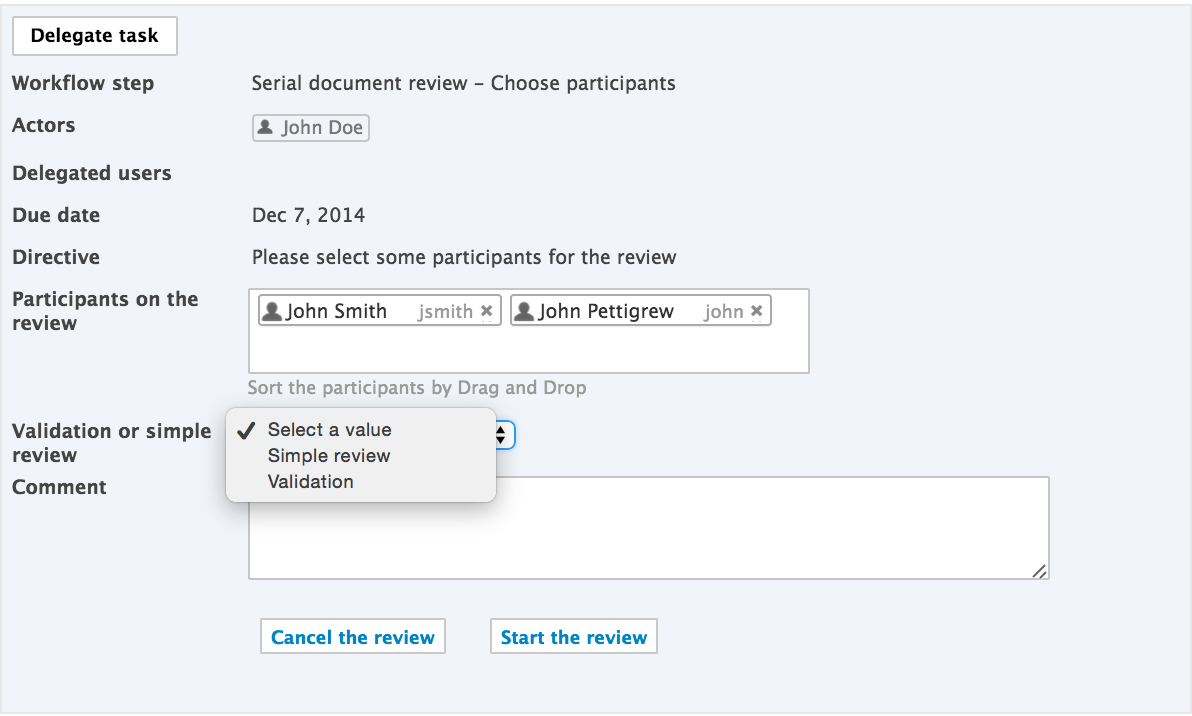Screen dimensions: 1192x716
Task: Click the user icon beside John Doe
Action: click(x=265, y=127)
